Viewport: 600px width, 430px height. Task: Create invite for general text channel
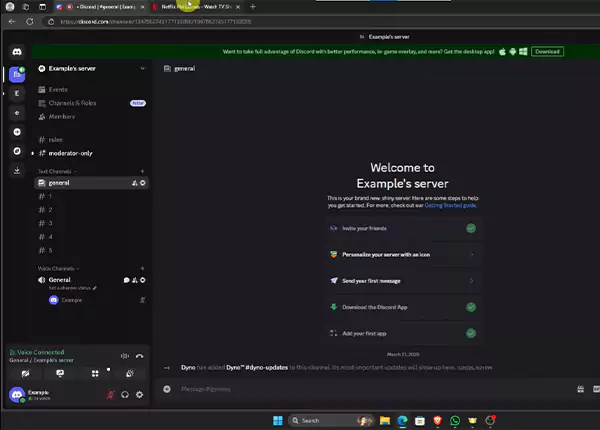[135, 183]
